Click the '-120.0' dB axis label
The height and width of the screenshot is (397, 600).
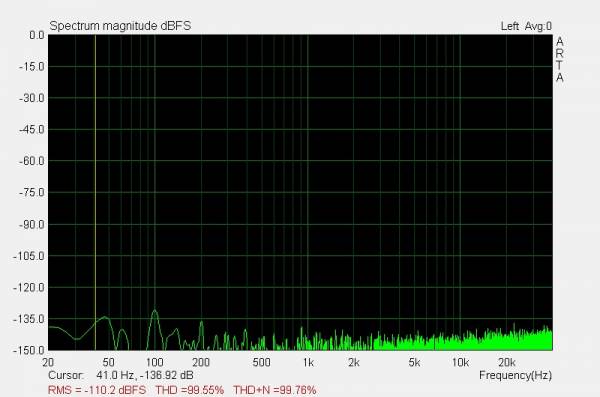pos(29,287)
